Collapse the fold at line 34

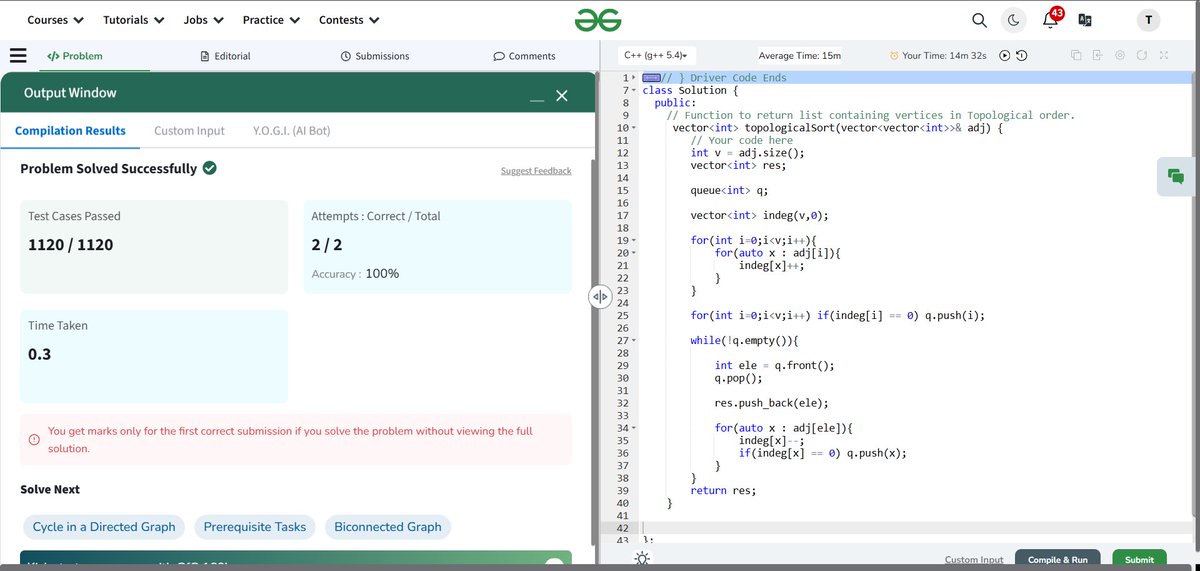(634, 428)
